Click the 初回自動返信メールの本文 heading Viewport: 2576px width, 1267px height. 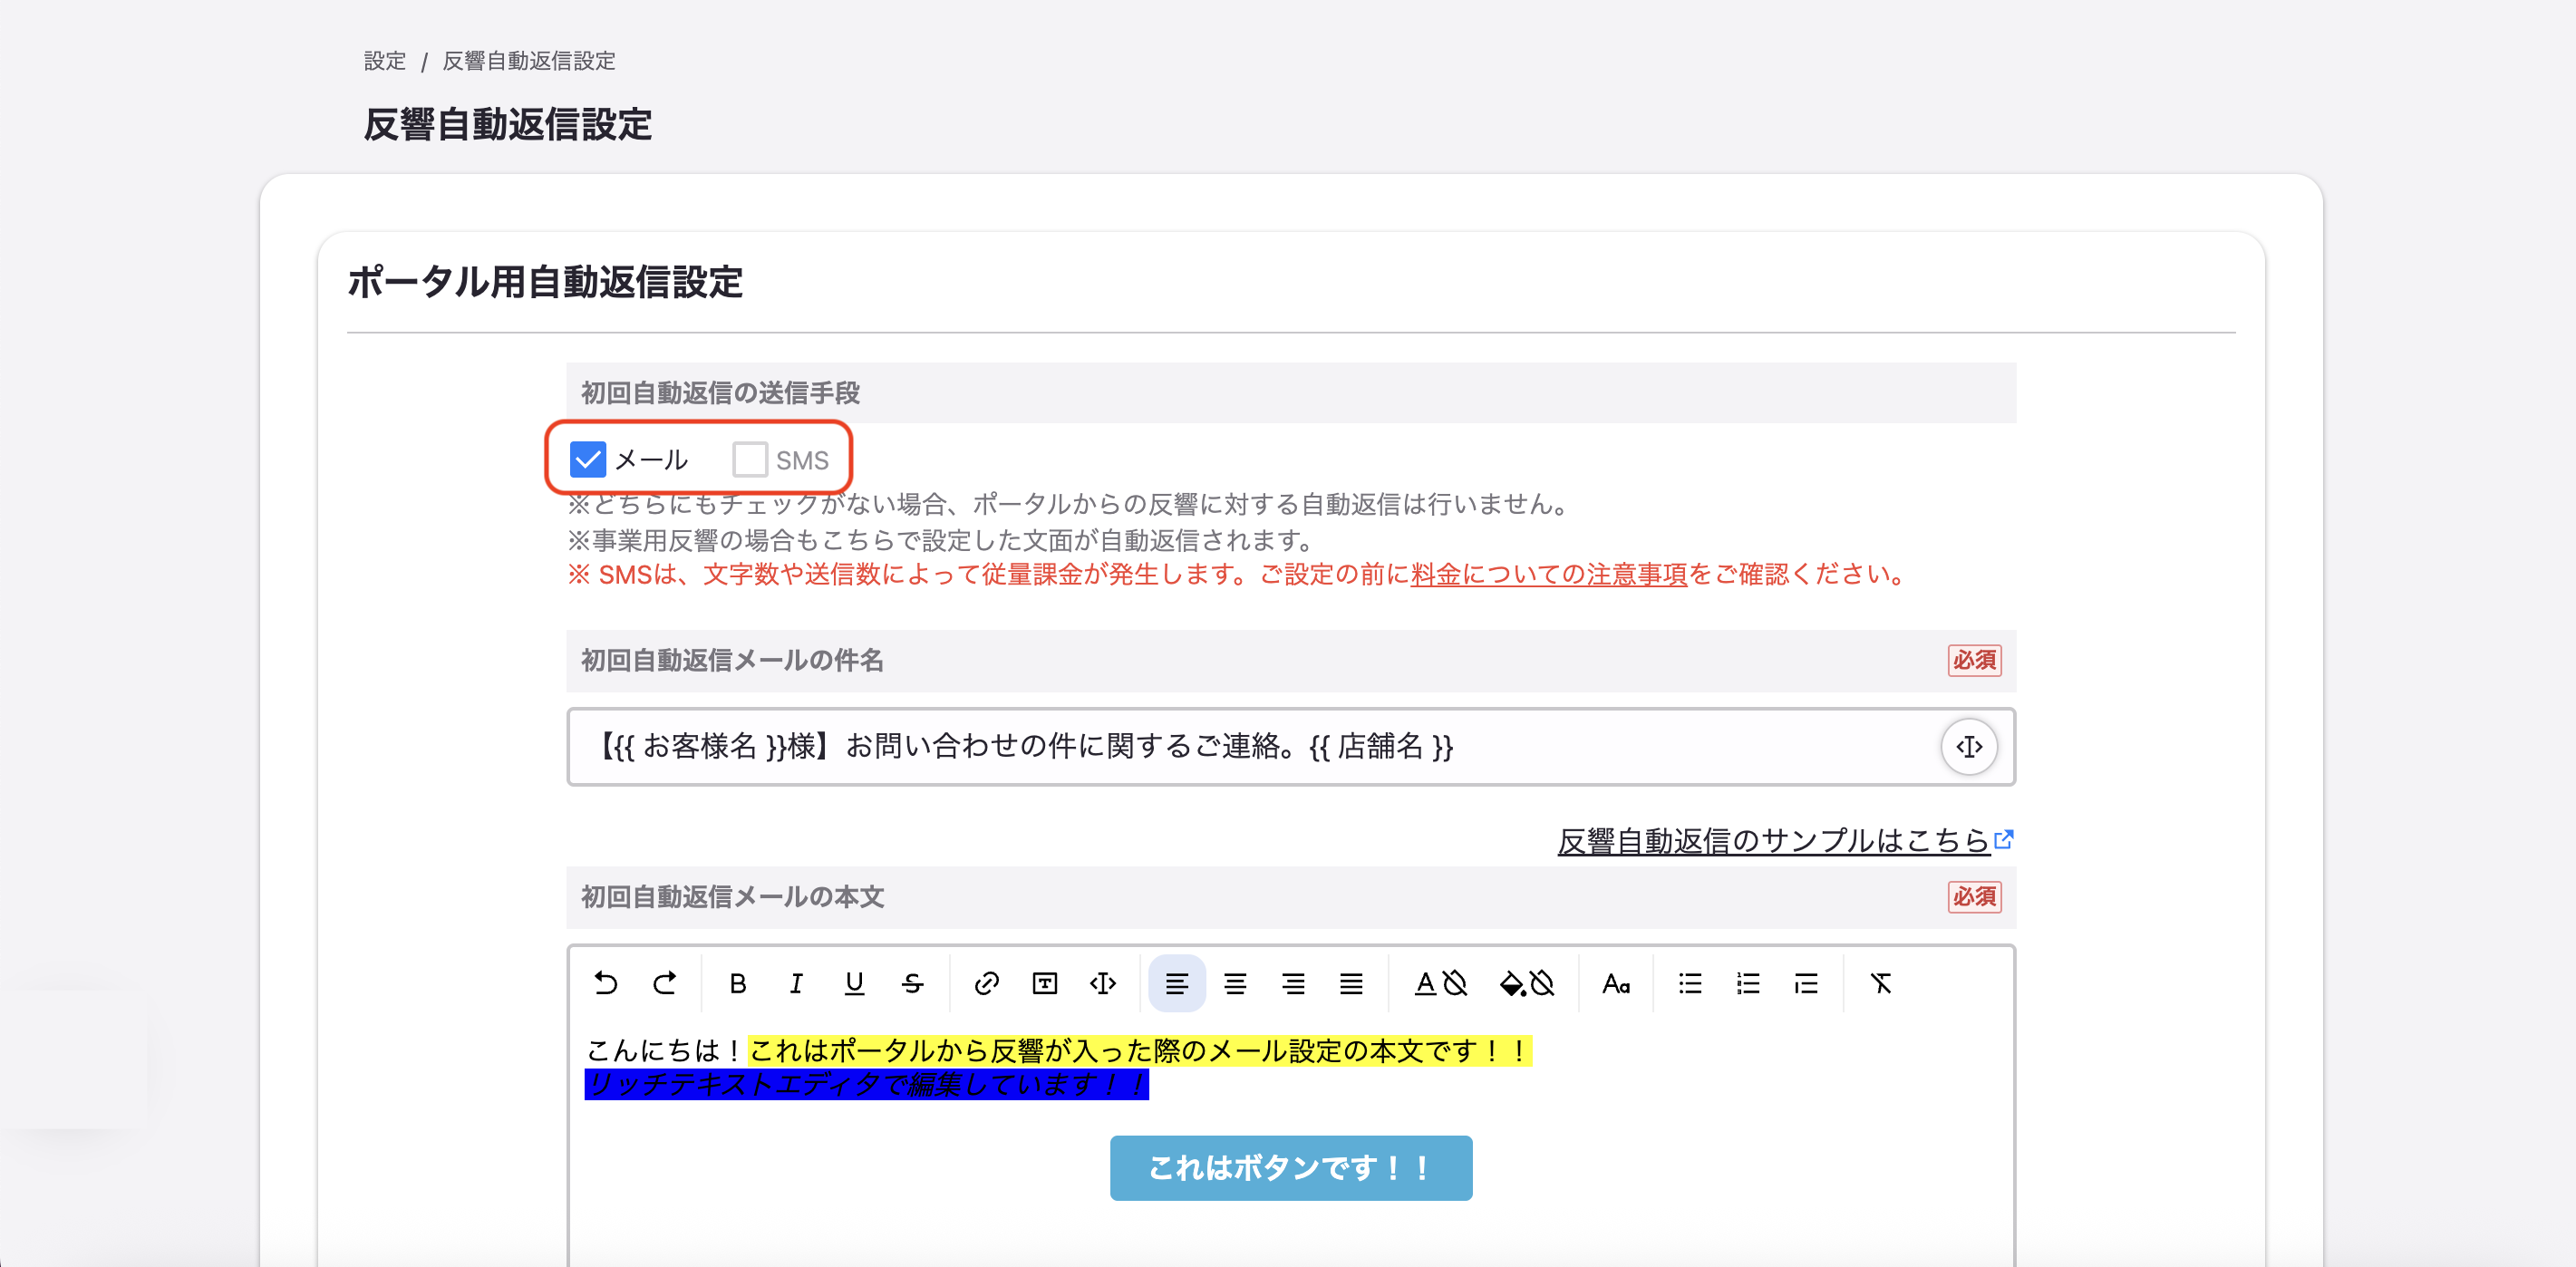click(x=732, y=896)
